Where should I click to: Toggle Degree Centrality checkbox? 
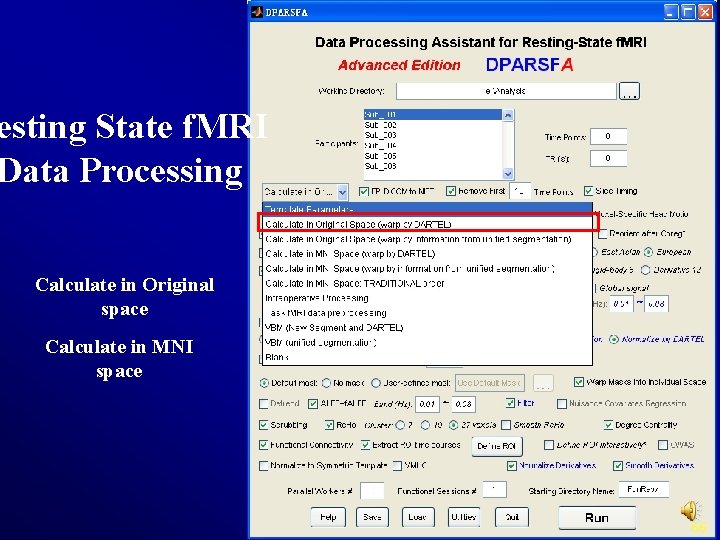pyautogui.click(x=608, y=425)
